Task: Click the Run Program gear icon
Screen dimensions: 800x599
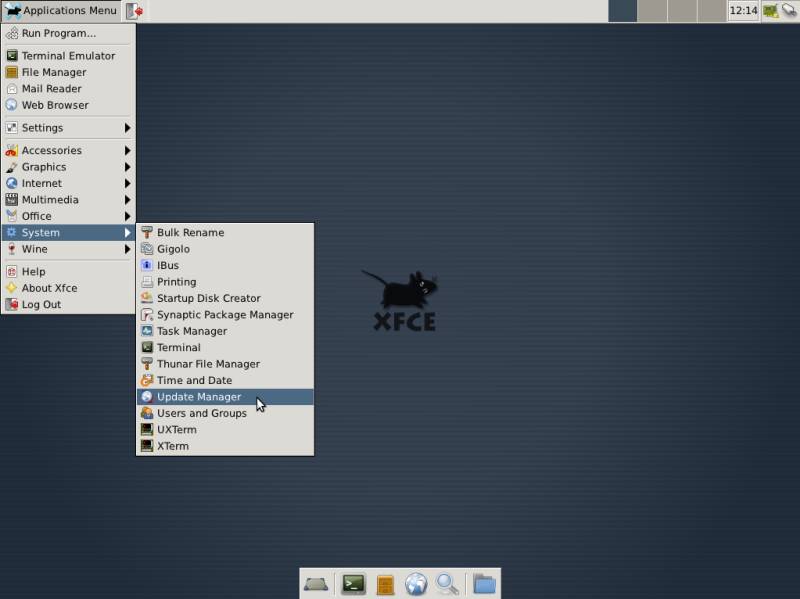Action: click(12, 34)
